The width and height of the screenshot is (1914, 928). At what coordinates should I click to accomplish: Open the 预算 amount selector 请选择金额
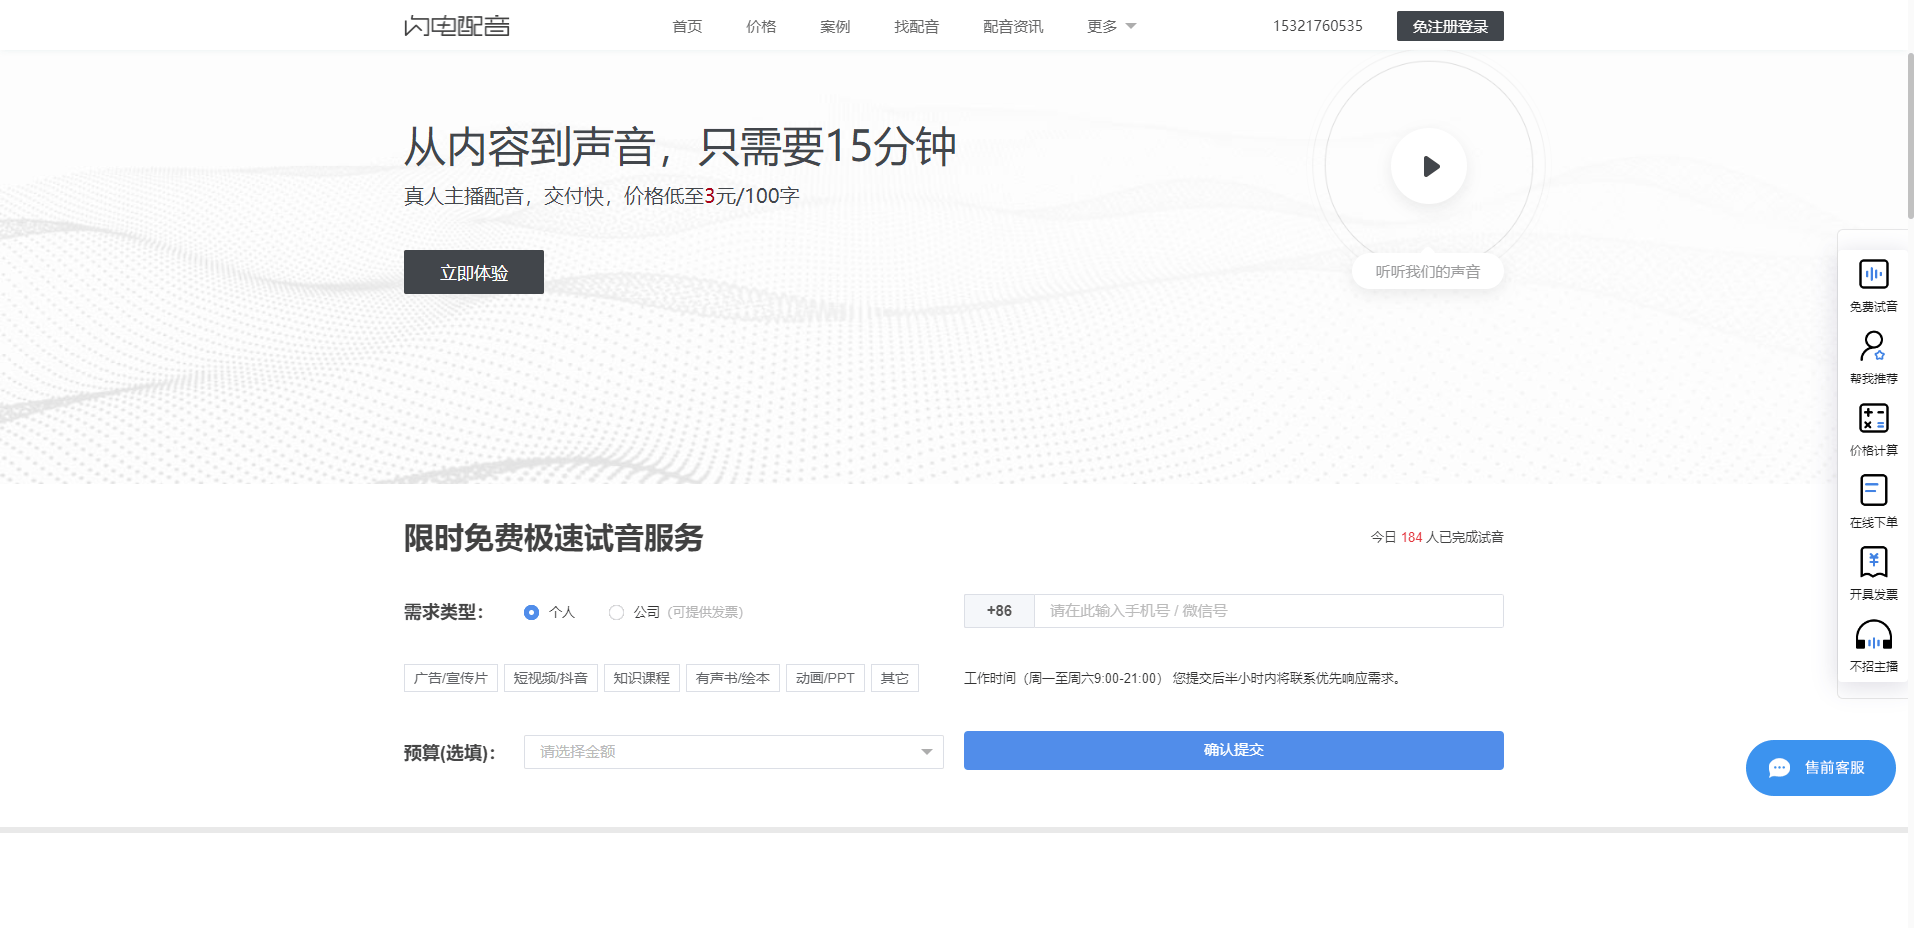pos(733,751)
